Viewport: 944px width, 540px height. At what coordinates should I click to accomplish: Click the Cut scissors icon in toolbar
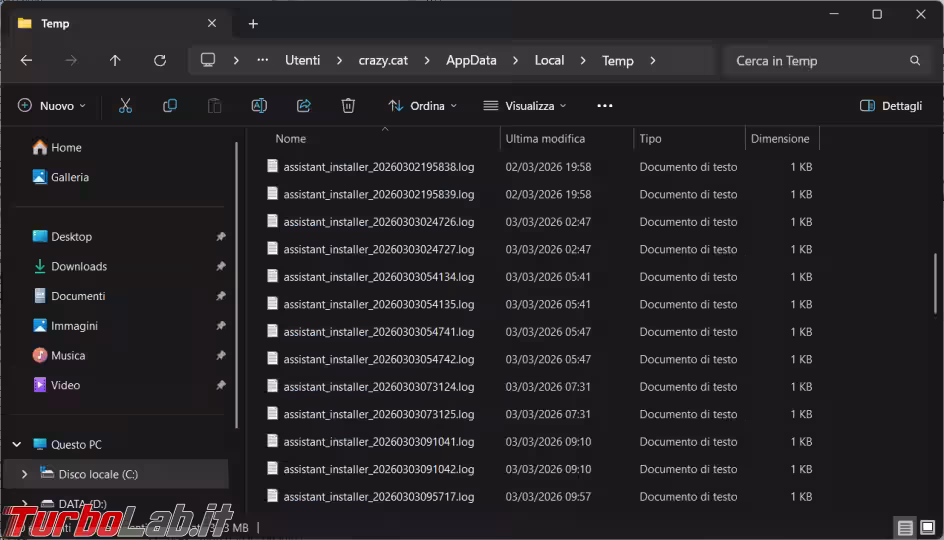pyautogui.click(x=125, y=106)
